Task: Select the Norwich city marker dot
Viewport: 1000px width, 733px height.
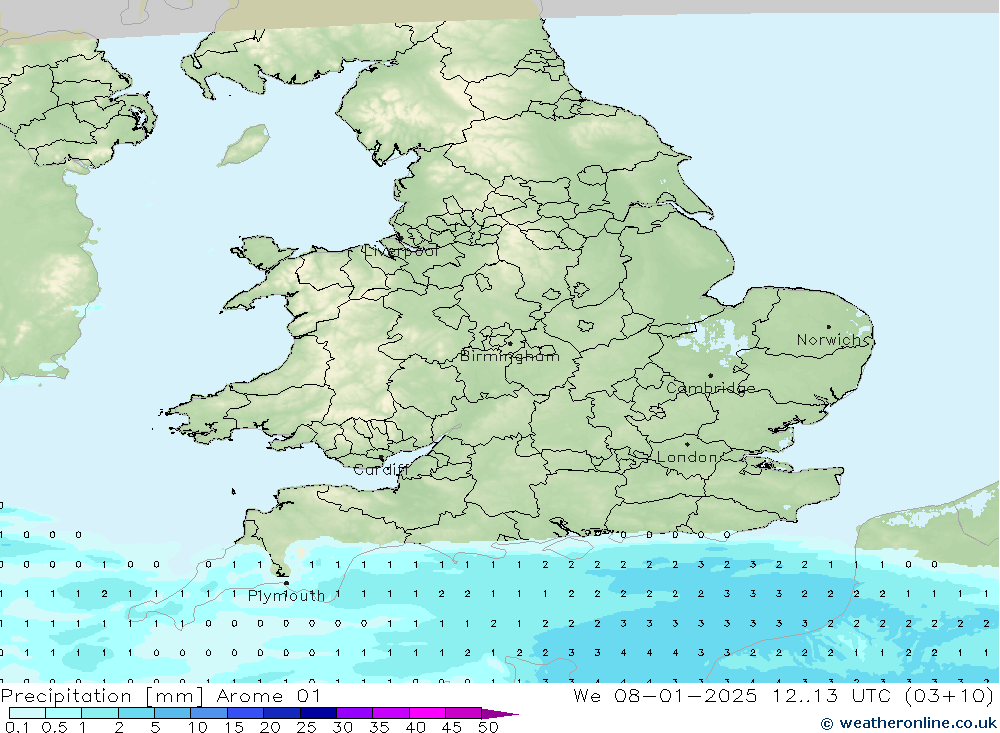Action: tap(828, 327)
